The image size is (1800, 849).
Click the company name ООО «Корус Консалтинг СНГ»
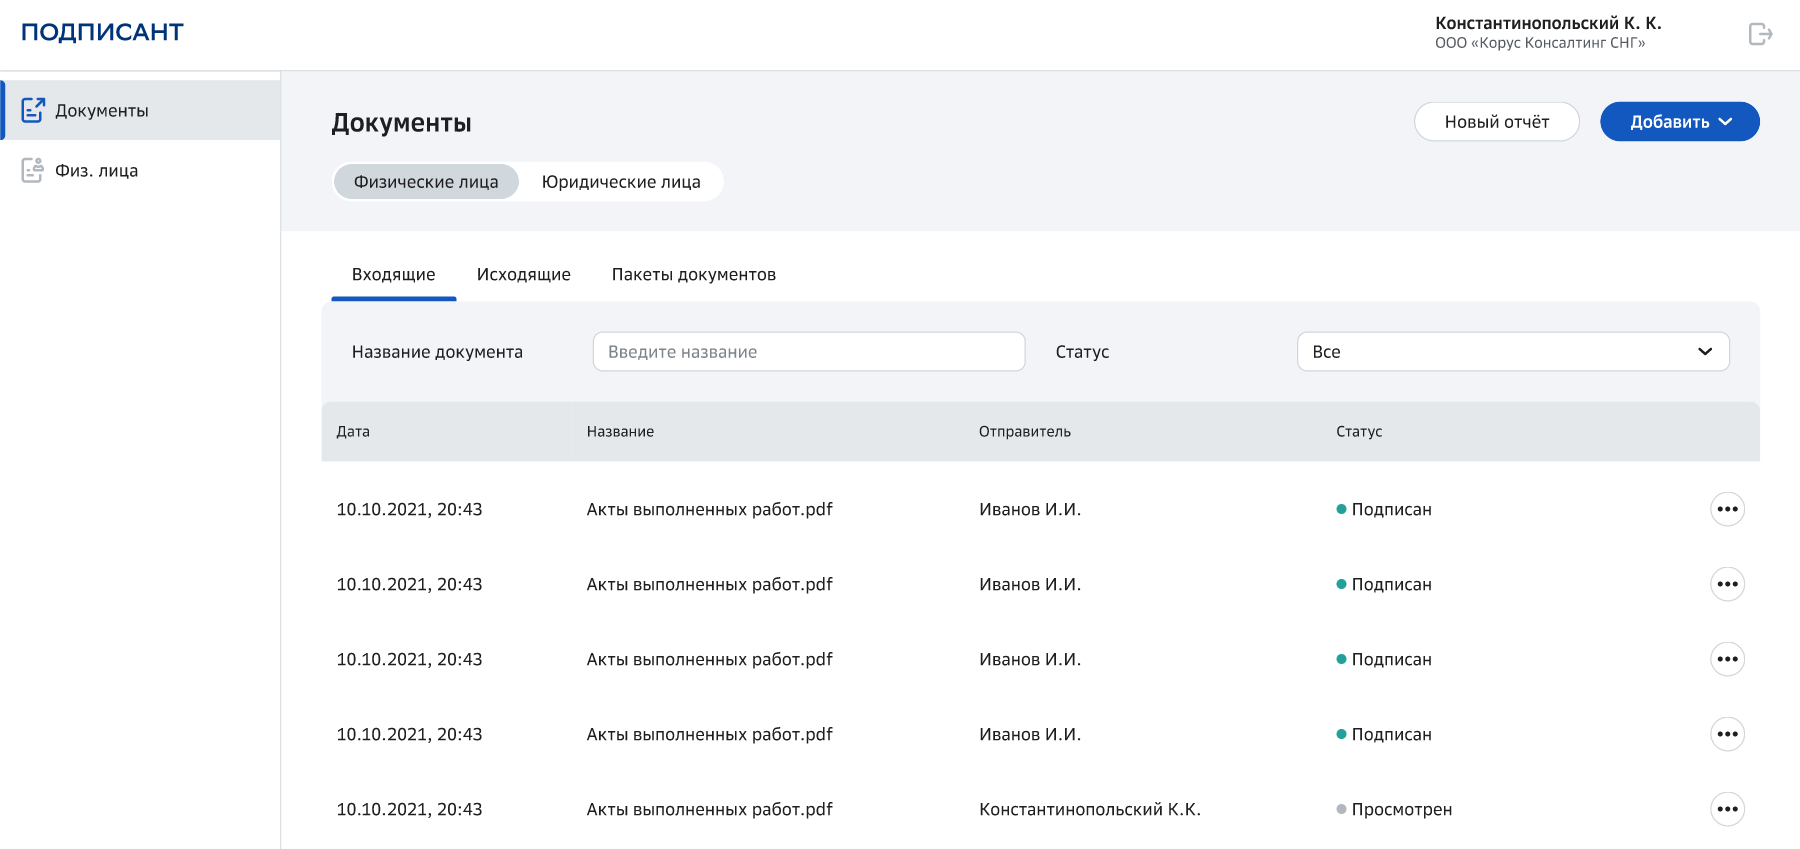(x=1540, y=43)
